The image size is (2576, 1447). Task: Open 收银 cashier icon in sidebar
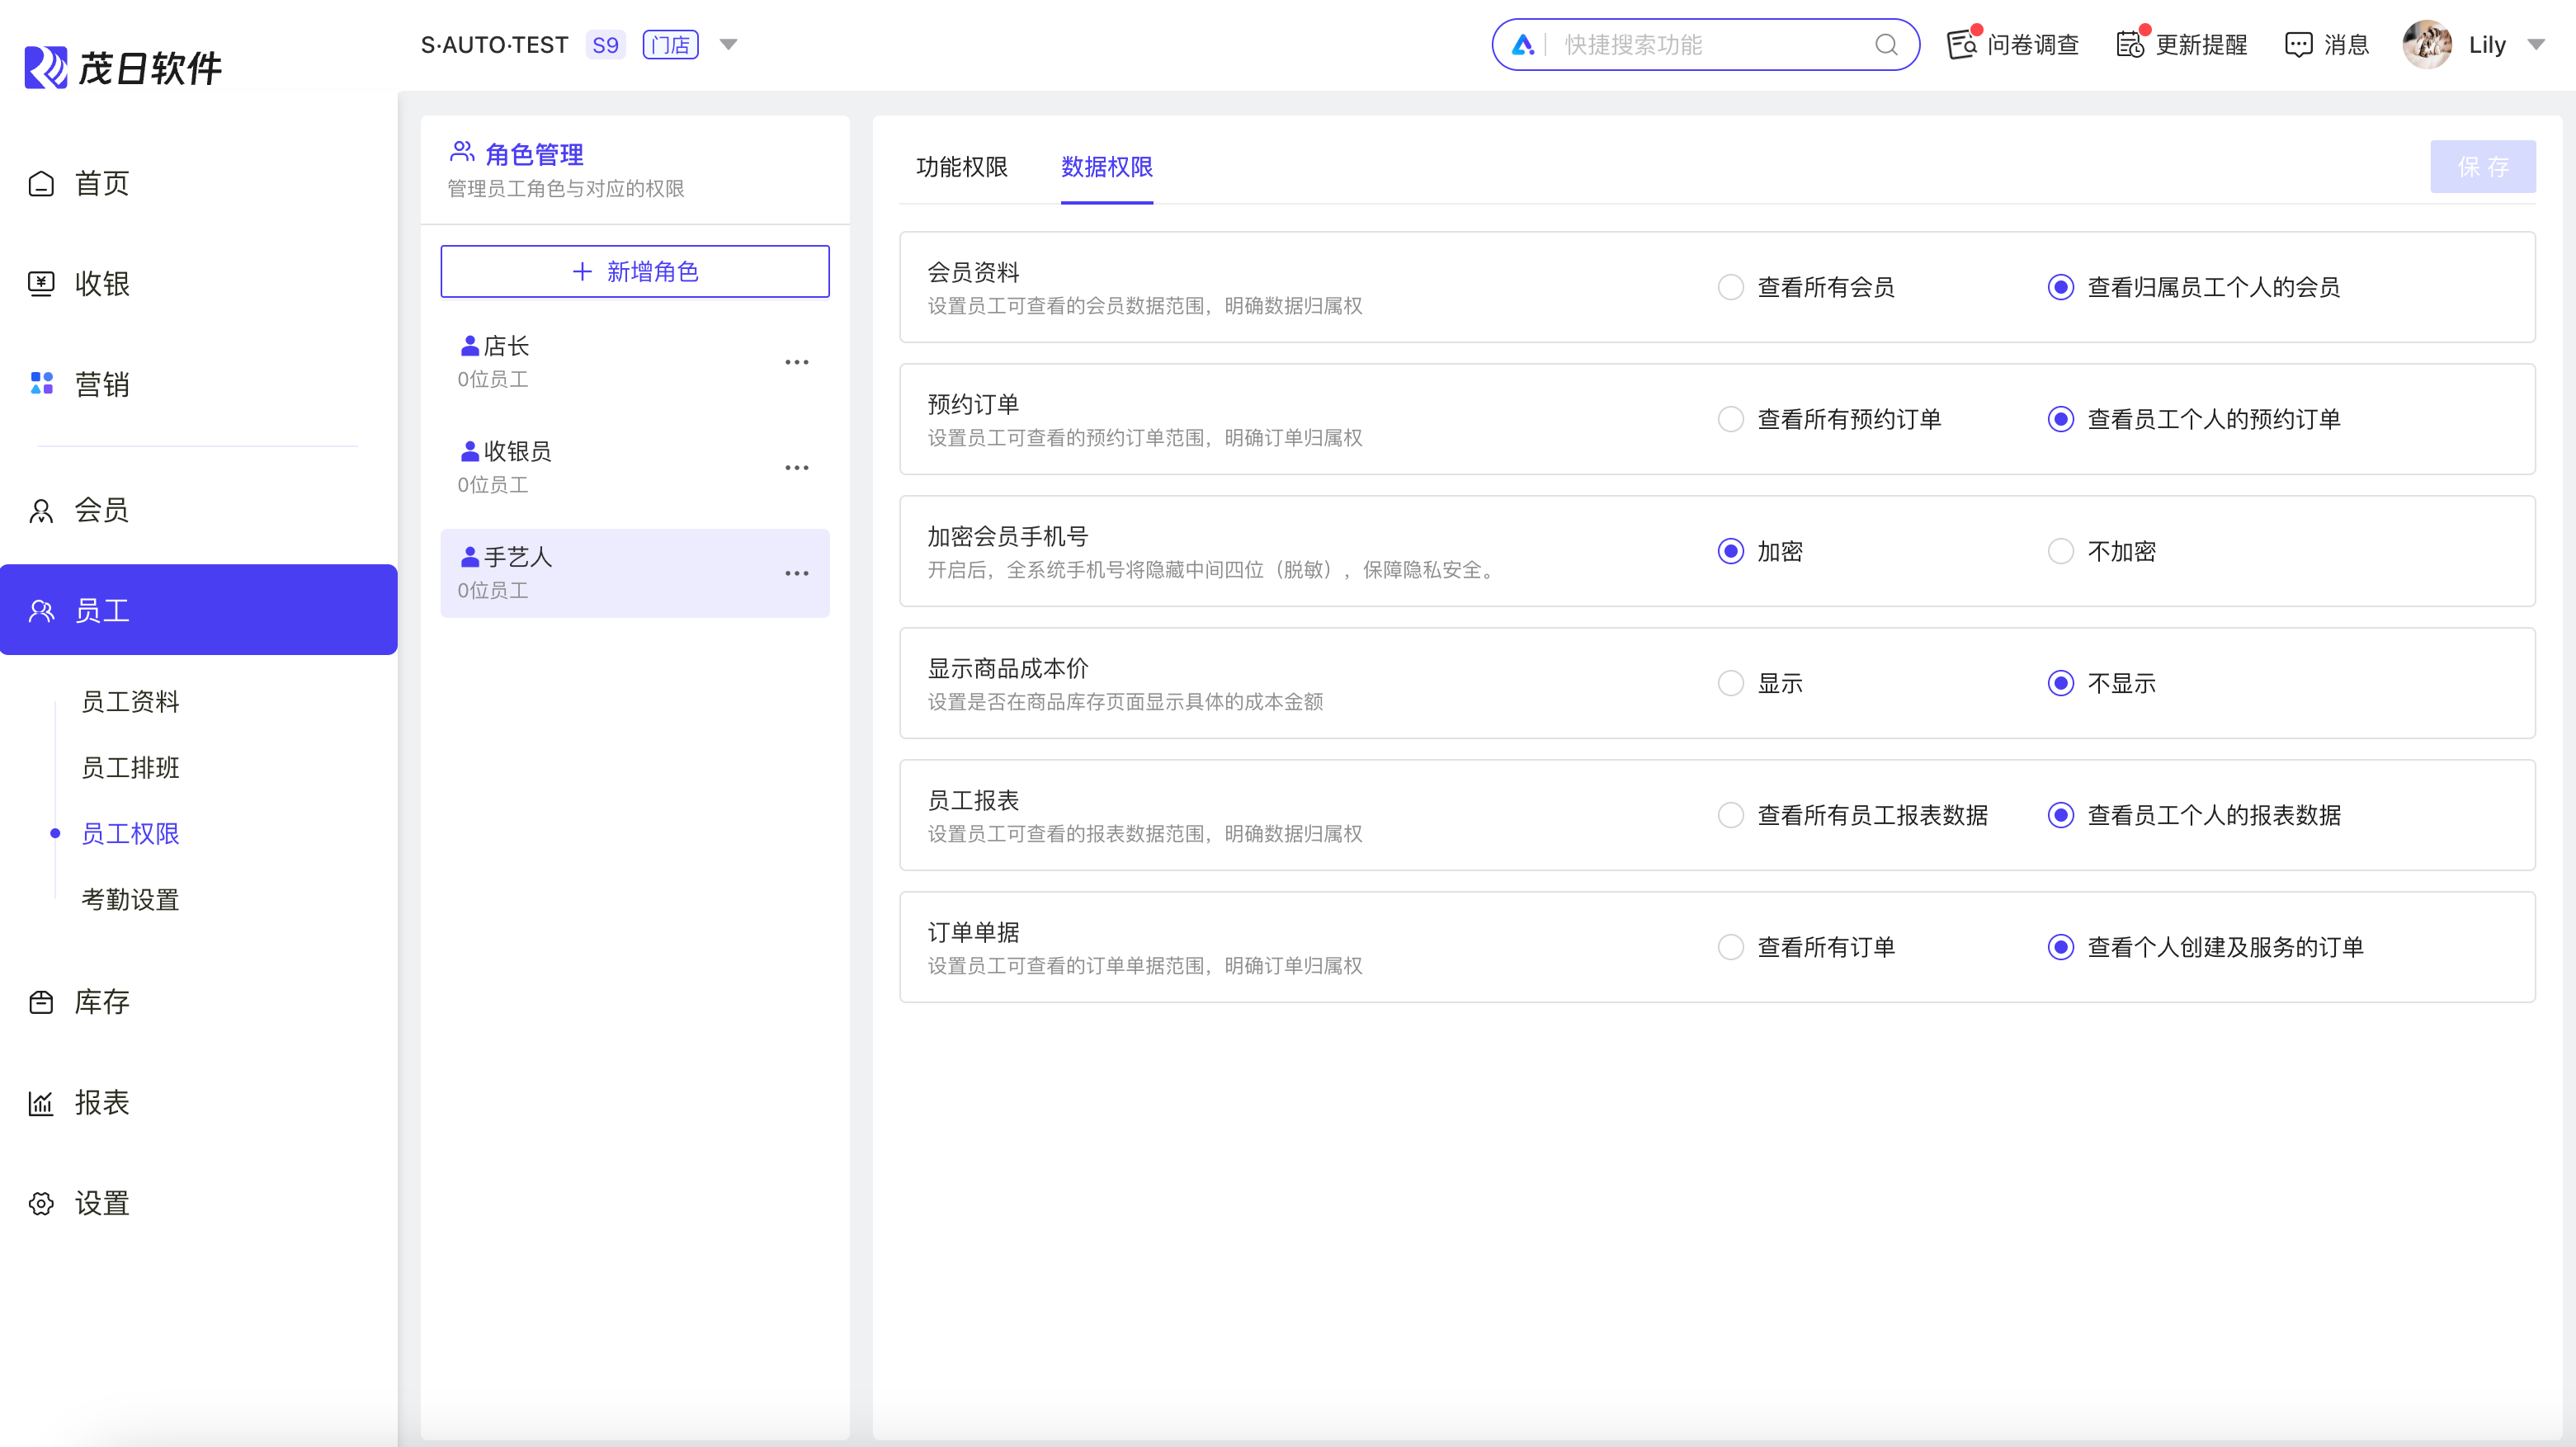click(41, 284)
